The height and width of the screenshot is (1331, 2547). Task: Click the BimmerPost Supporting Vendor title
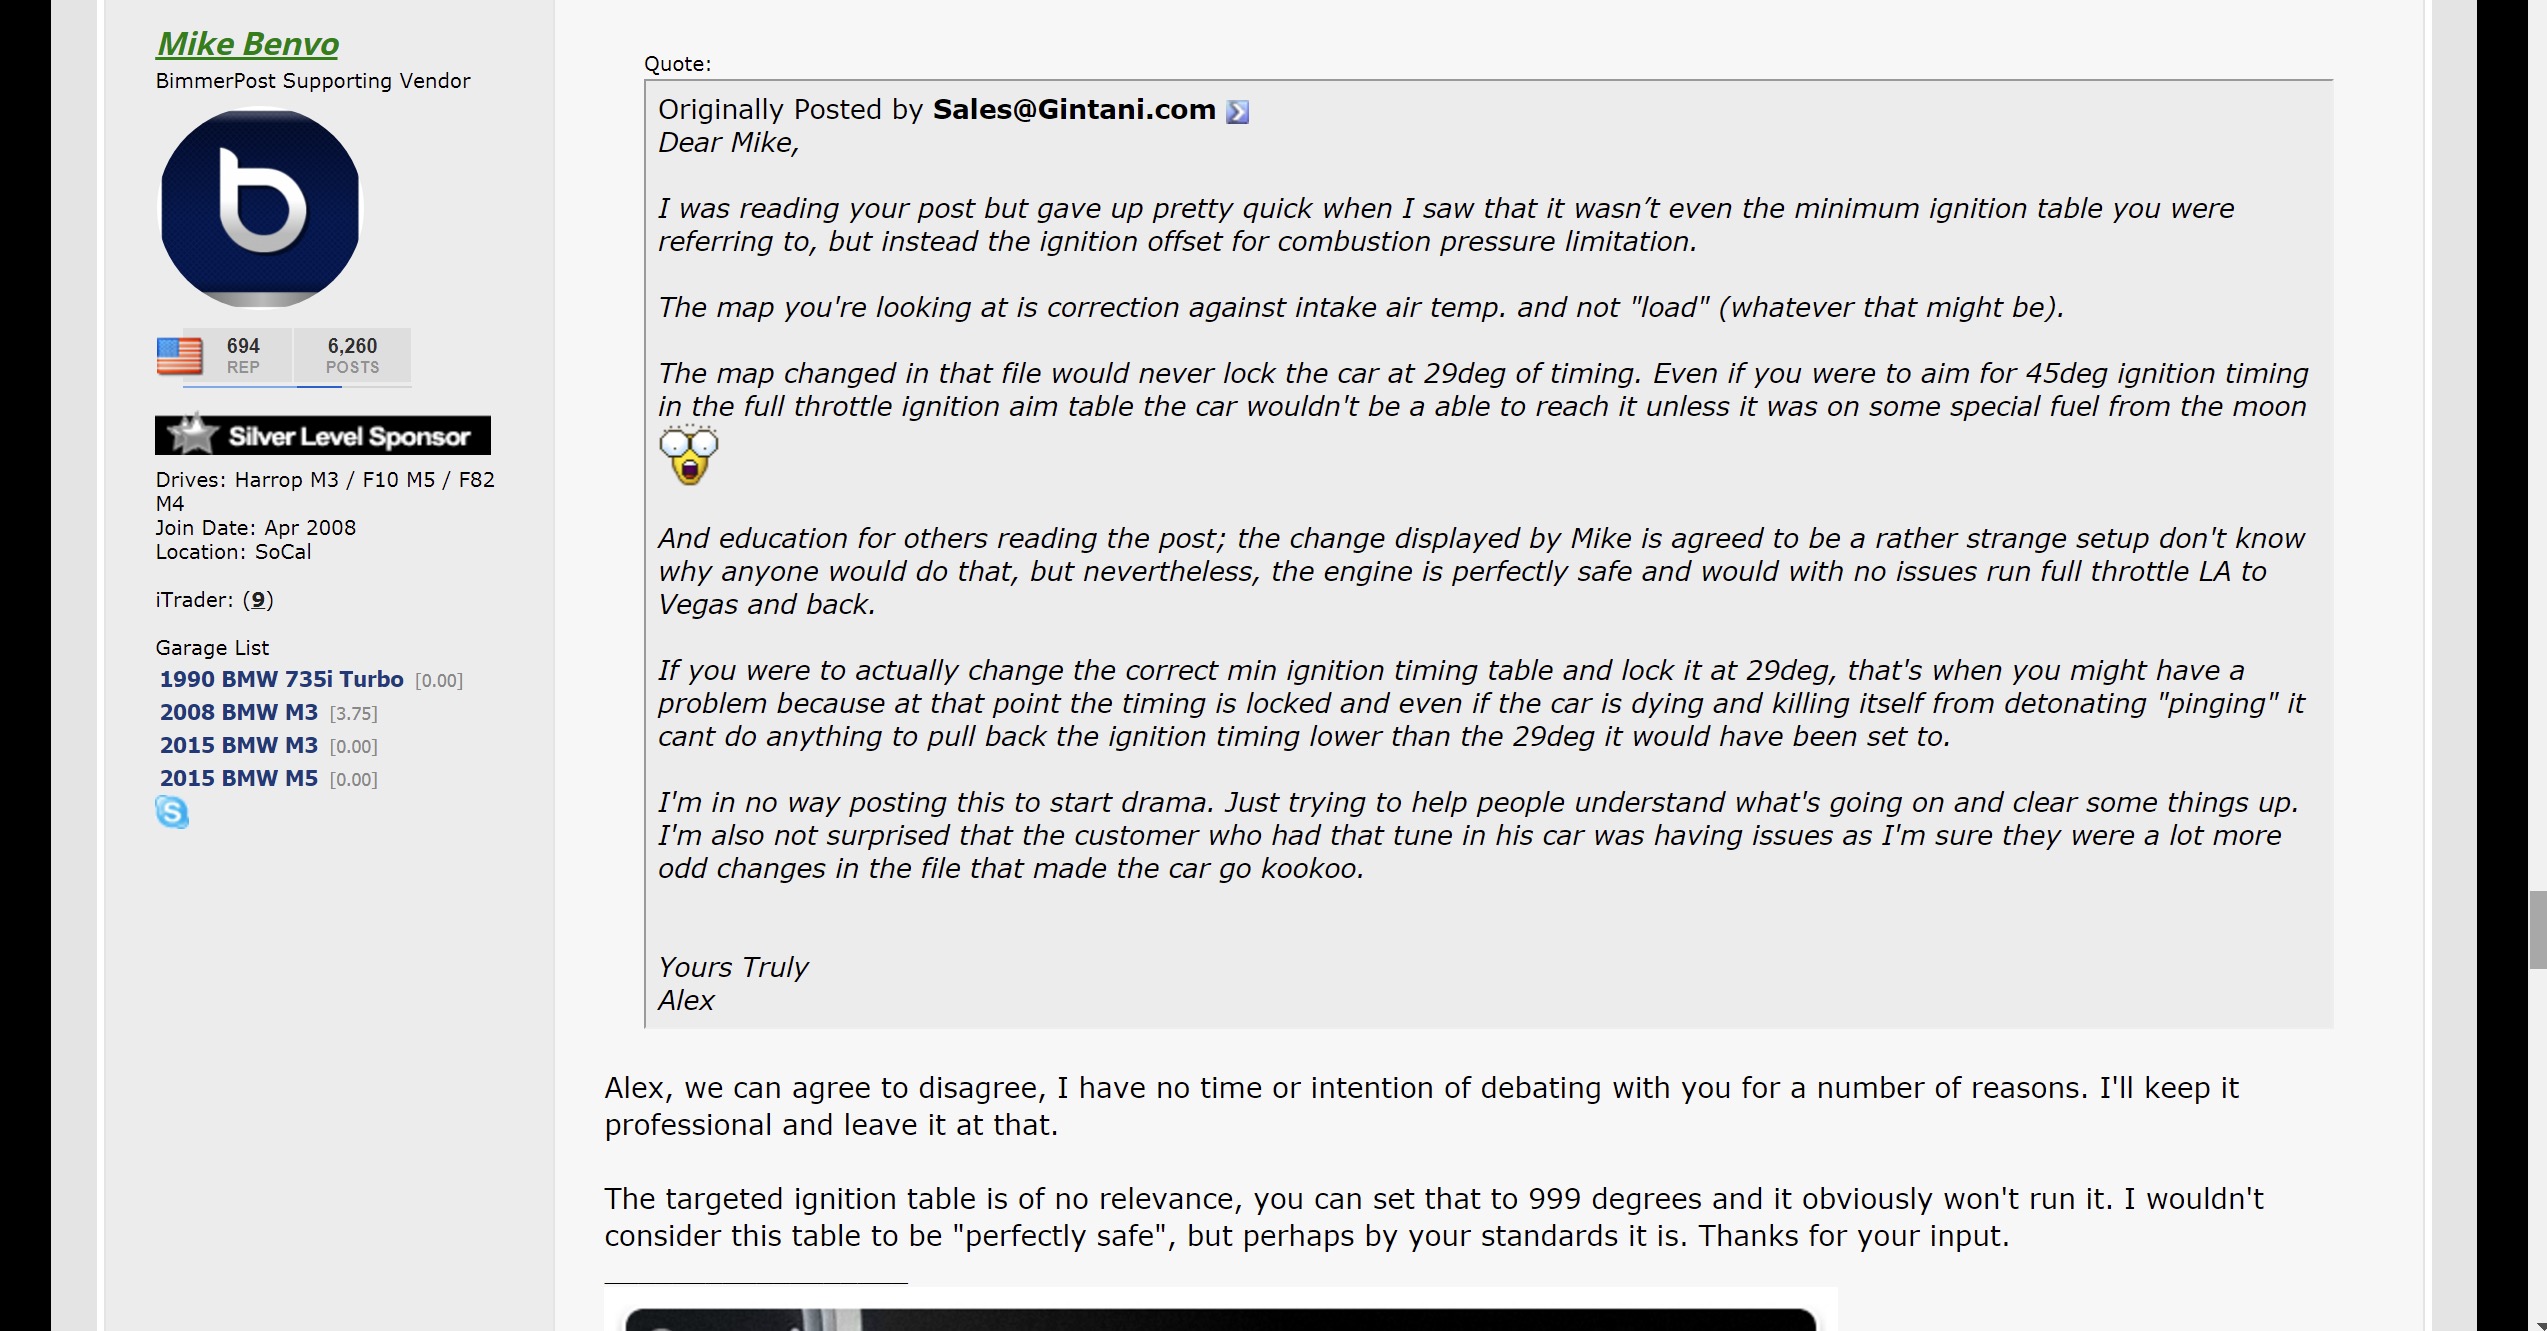pos(313,81)
